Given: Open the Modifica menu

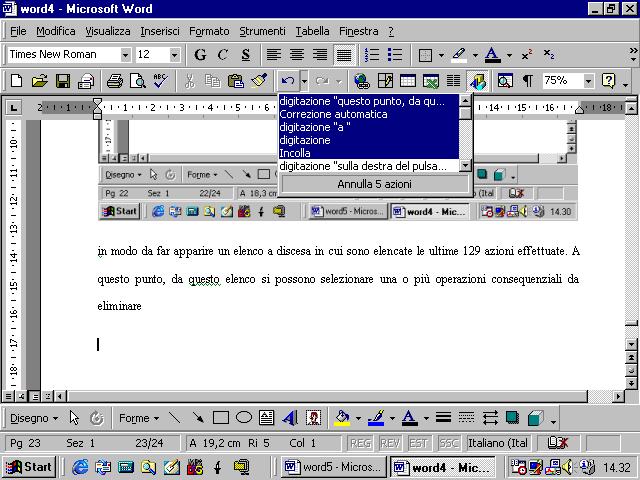Looking at the screenshot, I should [56, 31].
